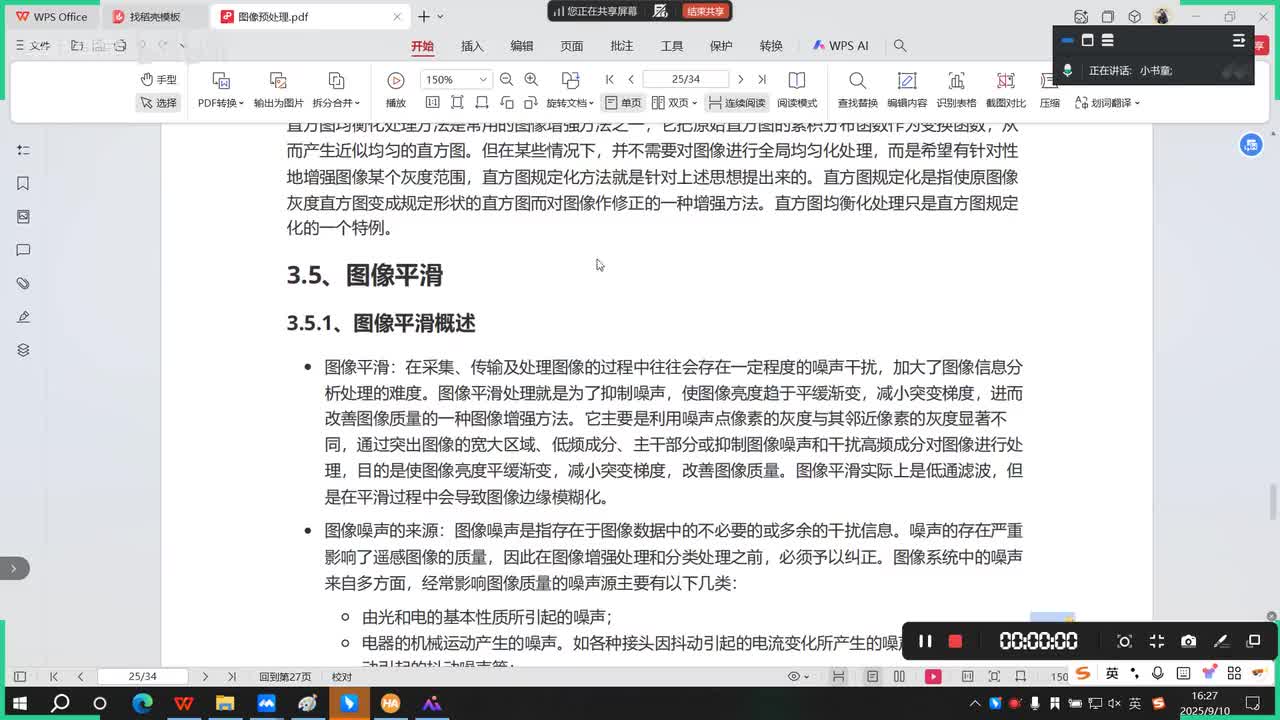This screenshot has height=720, width=1280.
Task: Go to previous page in toolbar
Action: pos(631,80)
